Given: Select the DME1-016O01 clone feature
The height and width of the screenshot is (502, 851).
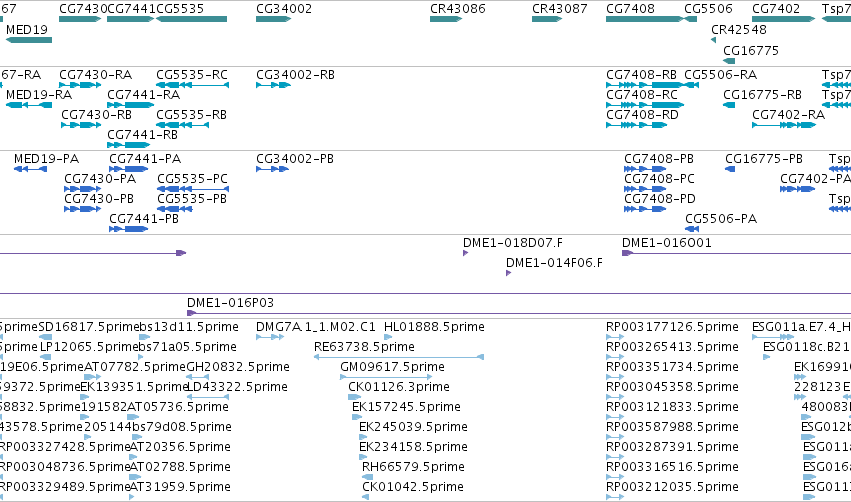Looking at the screenshot, I should click(x=736, y=253).
